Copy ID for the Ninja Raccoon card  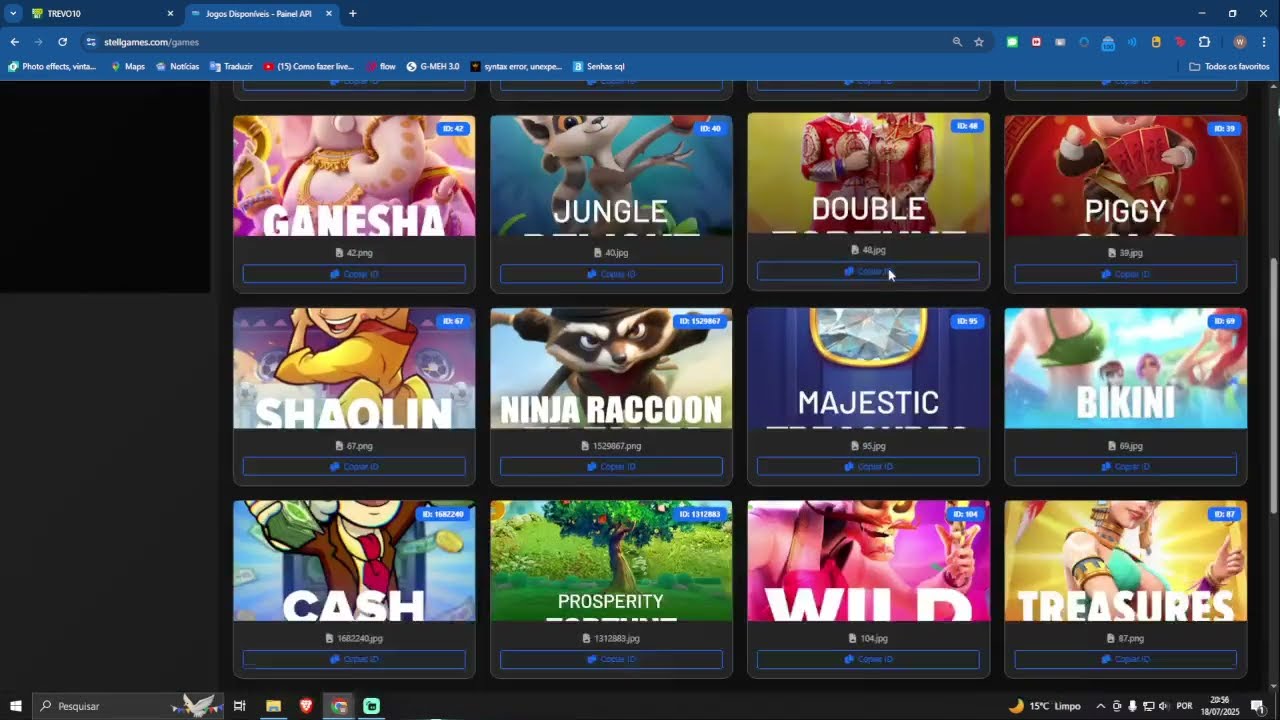pyautogui.click(x=611, y=466)
